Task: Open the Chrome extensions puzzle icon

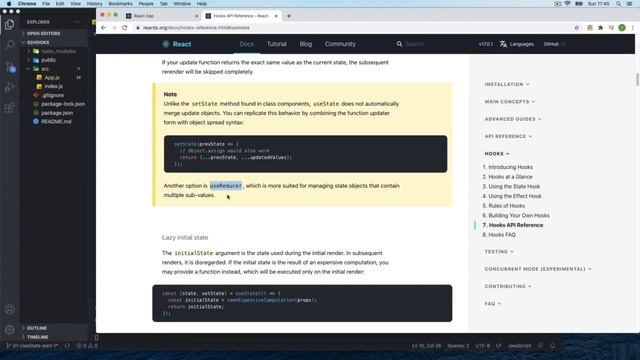Action: pos(600,28)
